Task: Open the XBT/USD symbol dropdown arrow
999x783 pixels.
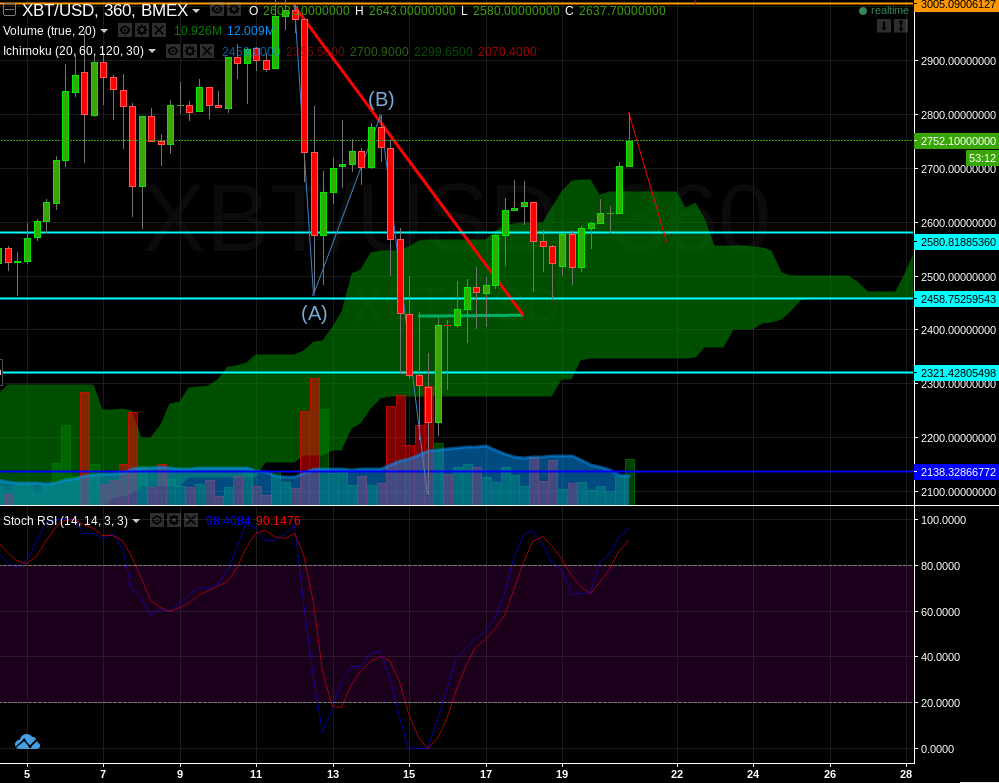Action: click(196, 11)
